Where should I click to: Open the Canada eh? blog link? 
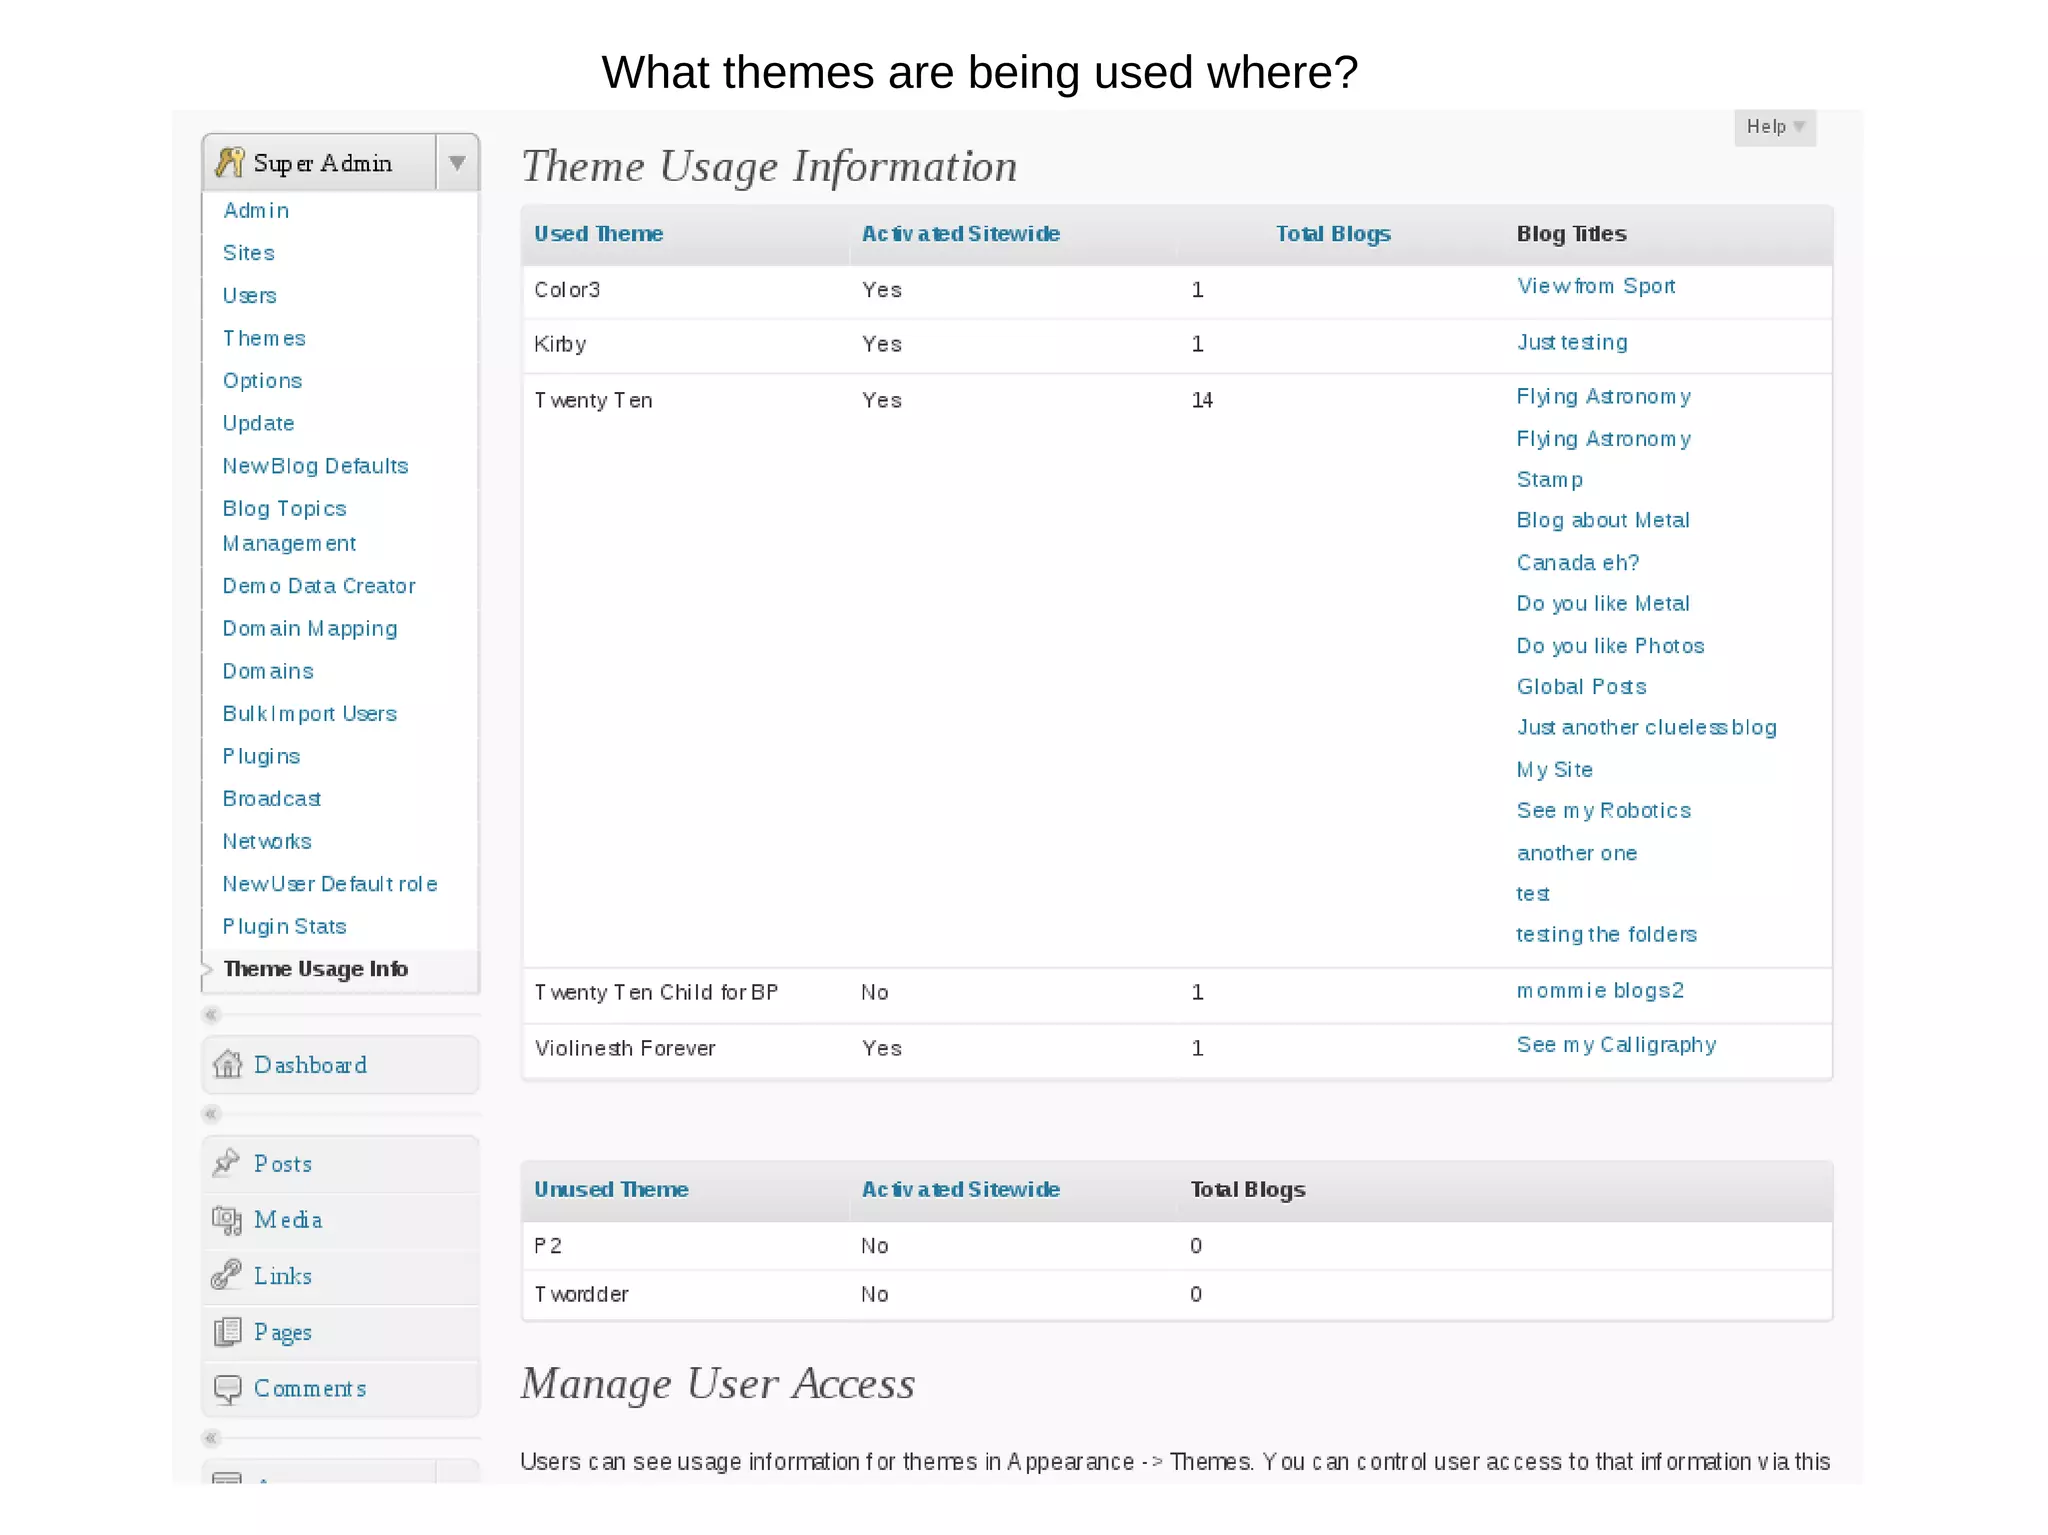[1578, 563]
